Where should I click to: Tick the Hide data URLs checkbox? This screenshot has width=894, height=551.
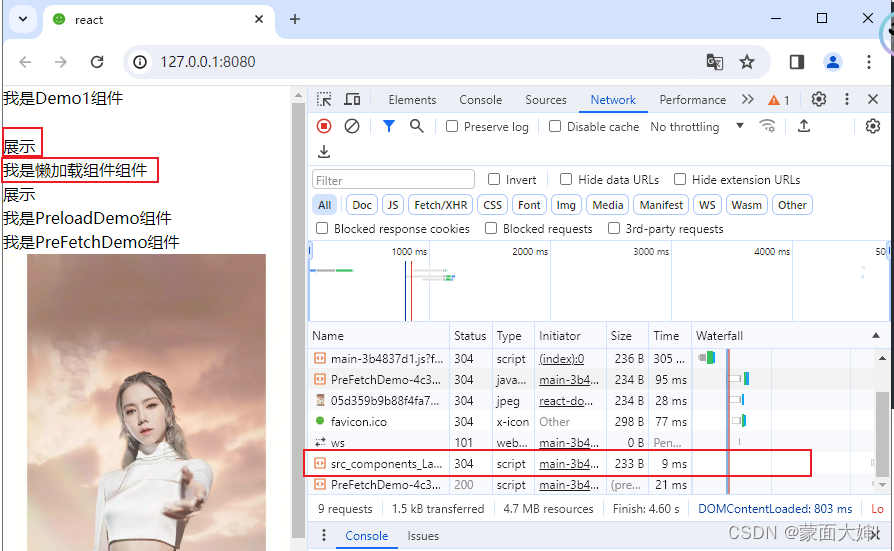(x=566, y=180)
